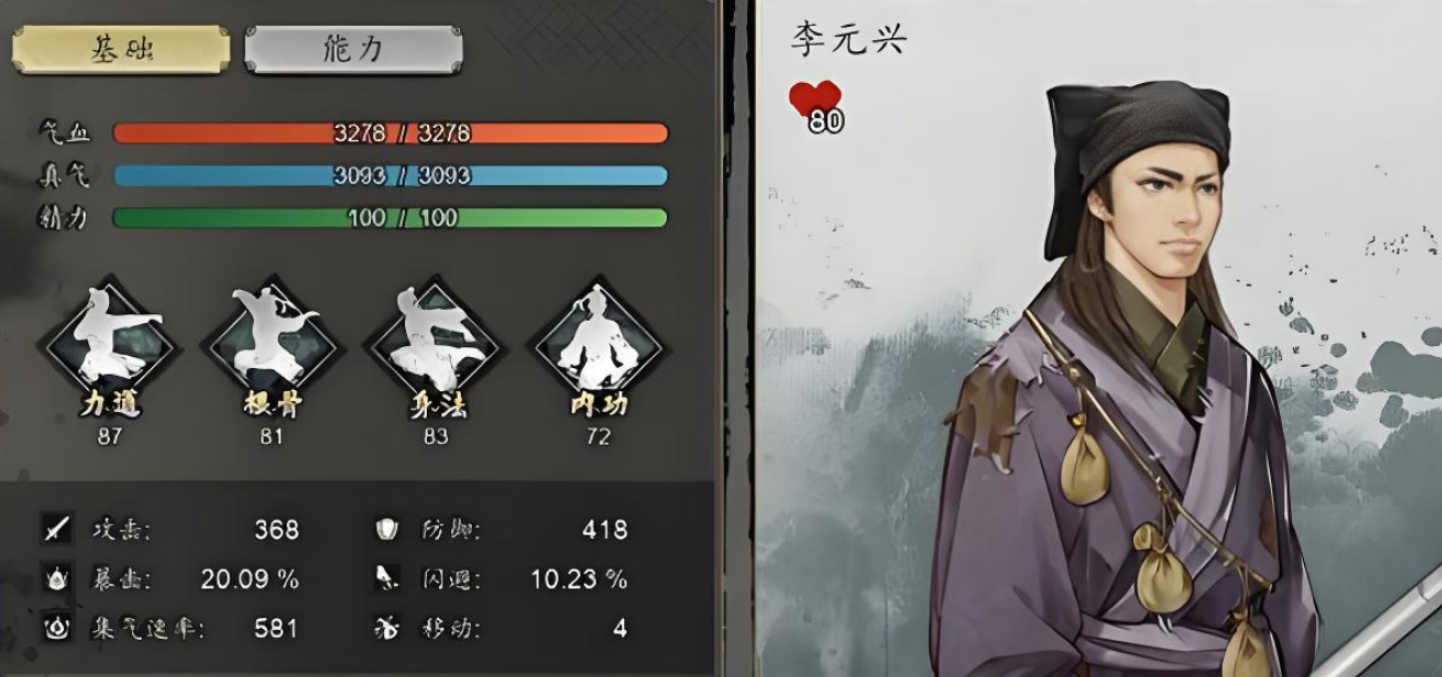Click the qi gathering icon beside 集气速率

(58, 629)
